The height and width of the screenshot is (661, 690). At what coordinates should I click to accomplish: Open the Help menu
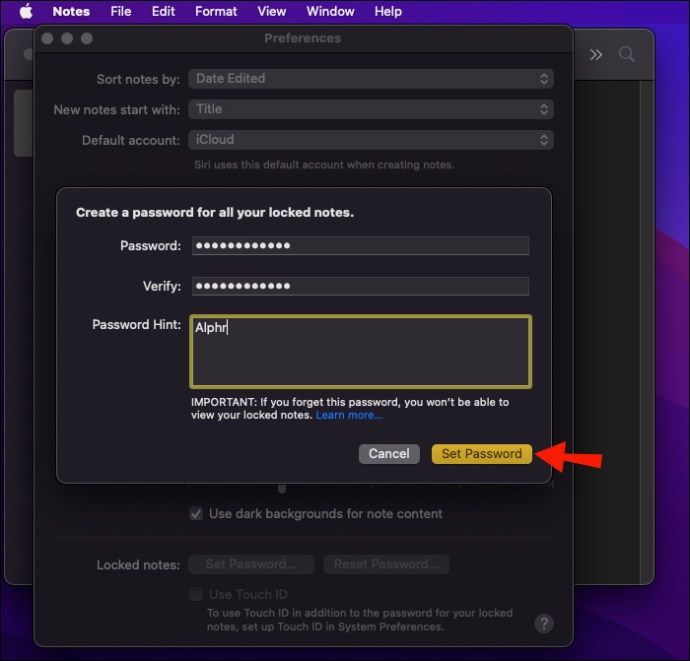point(388,11)
